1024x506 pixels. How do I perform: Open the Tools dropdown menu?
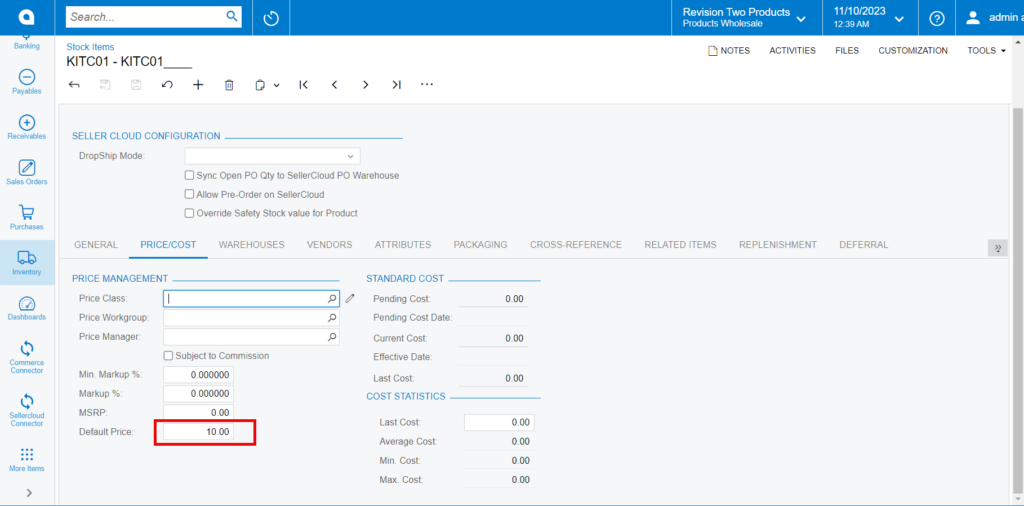click(986, 50)
